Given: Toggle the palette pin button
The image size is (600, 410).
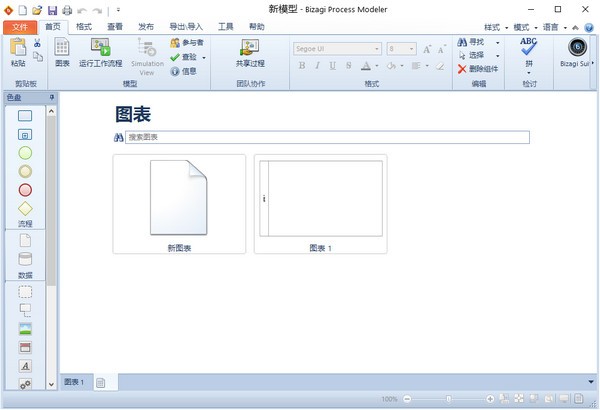Looking at the screenshot, I should tap(51, 98).
